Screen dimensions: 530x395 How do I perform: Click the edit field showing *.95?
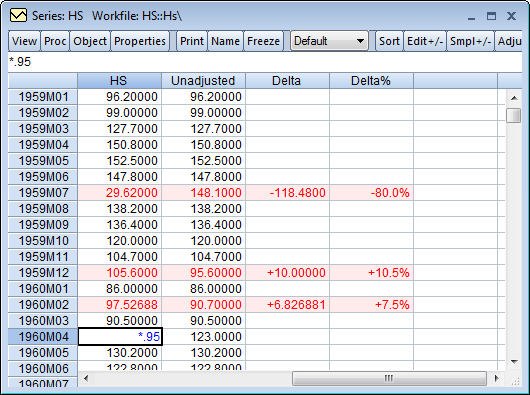(x=265, y=62)
